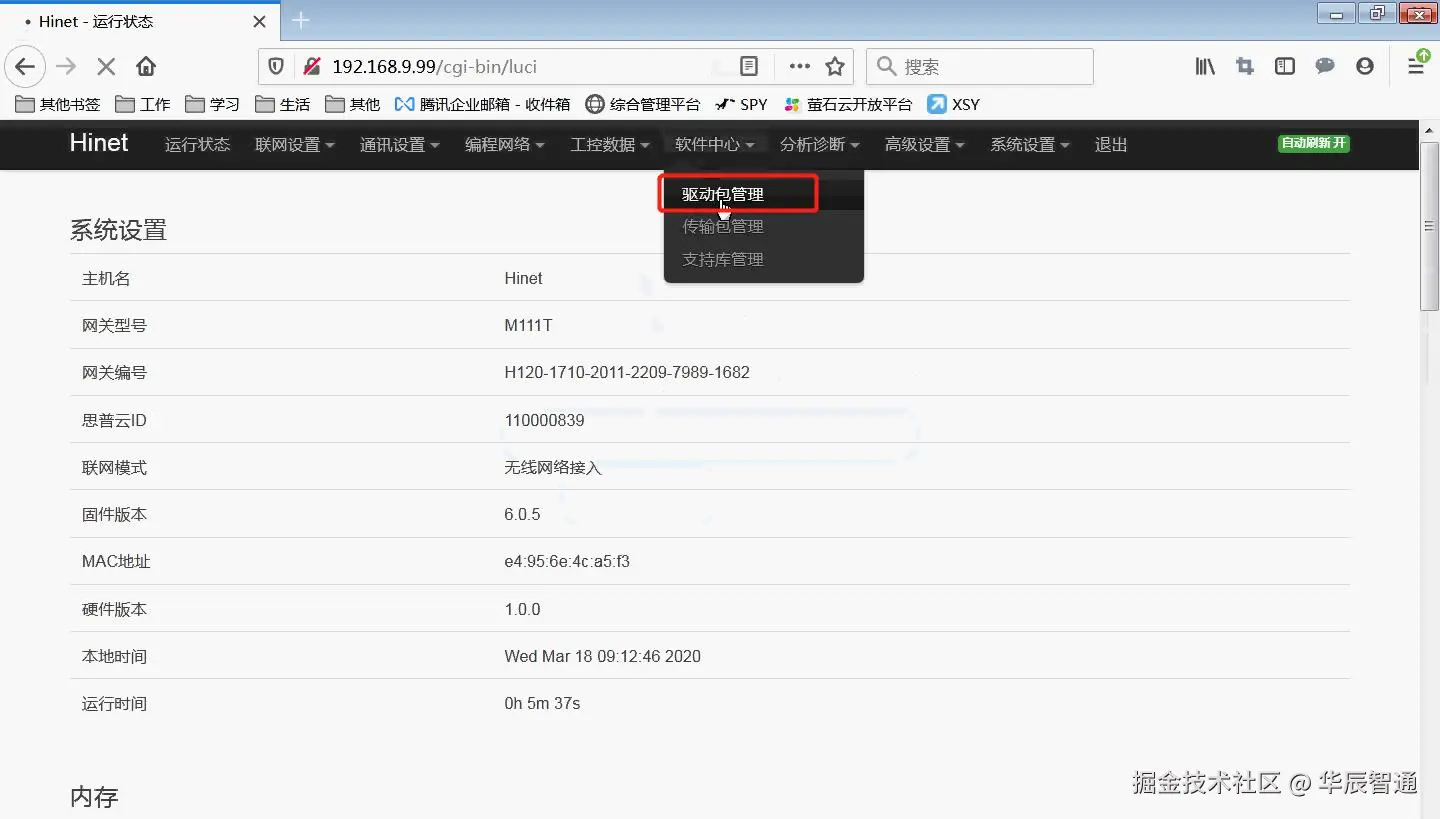This screenshot has height=819, width=1440.
Task: Open the 其他书签 bookmarks folder
Action: 58,104
